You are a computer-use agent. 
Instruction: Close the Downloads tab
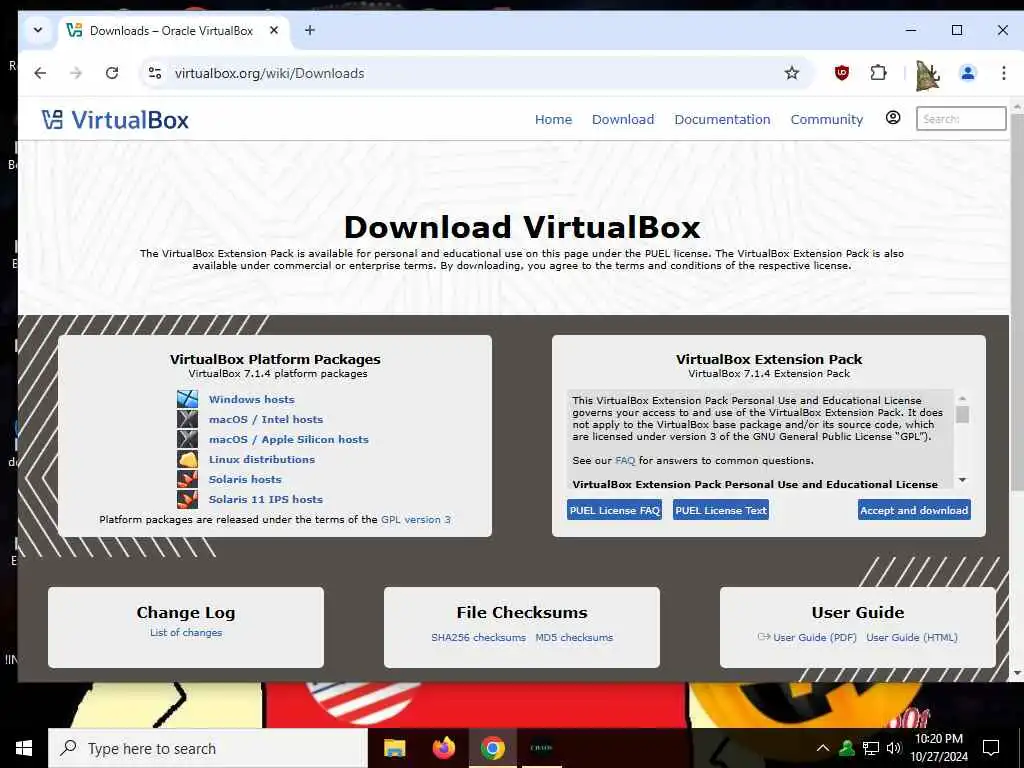(x=274, y=30)
